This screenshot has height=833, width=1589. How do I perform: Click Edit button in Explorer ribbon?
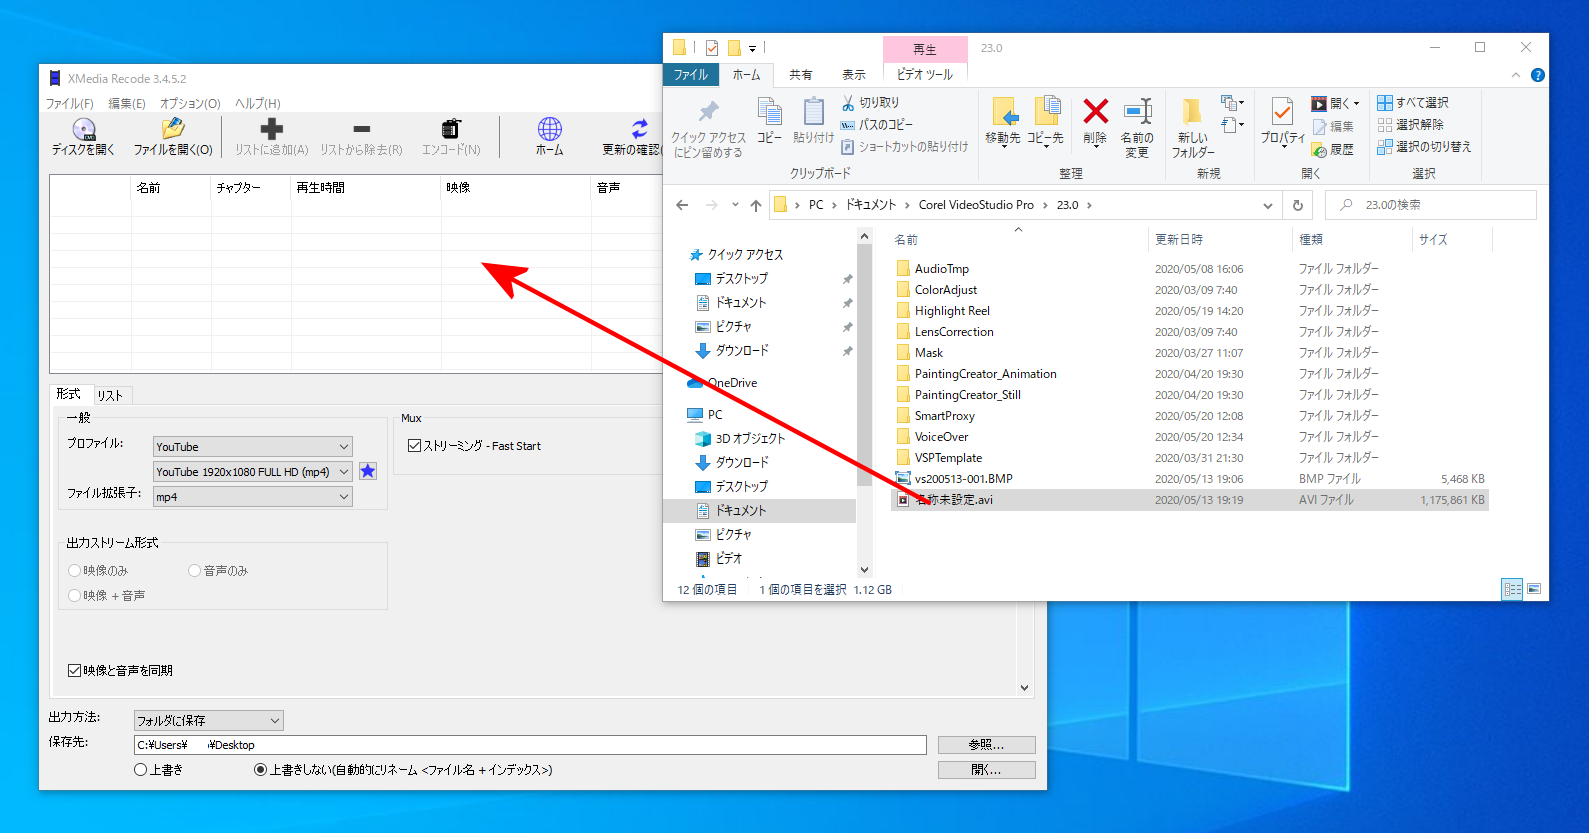click(1333, 127)
